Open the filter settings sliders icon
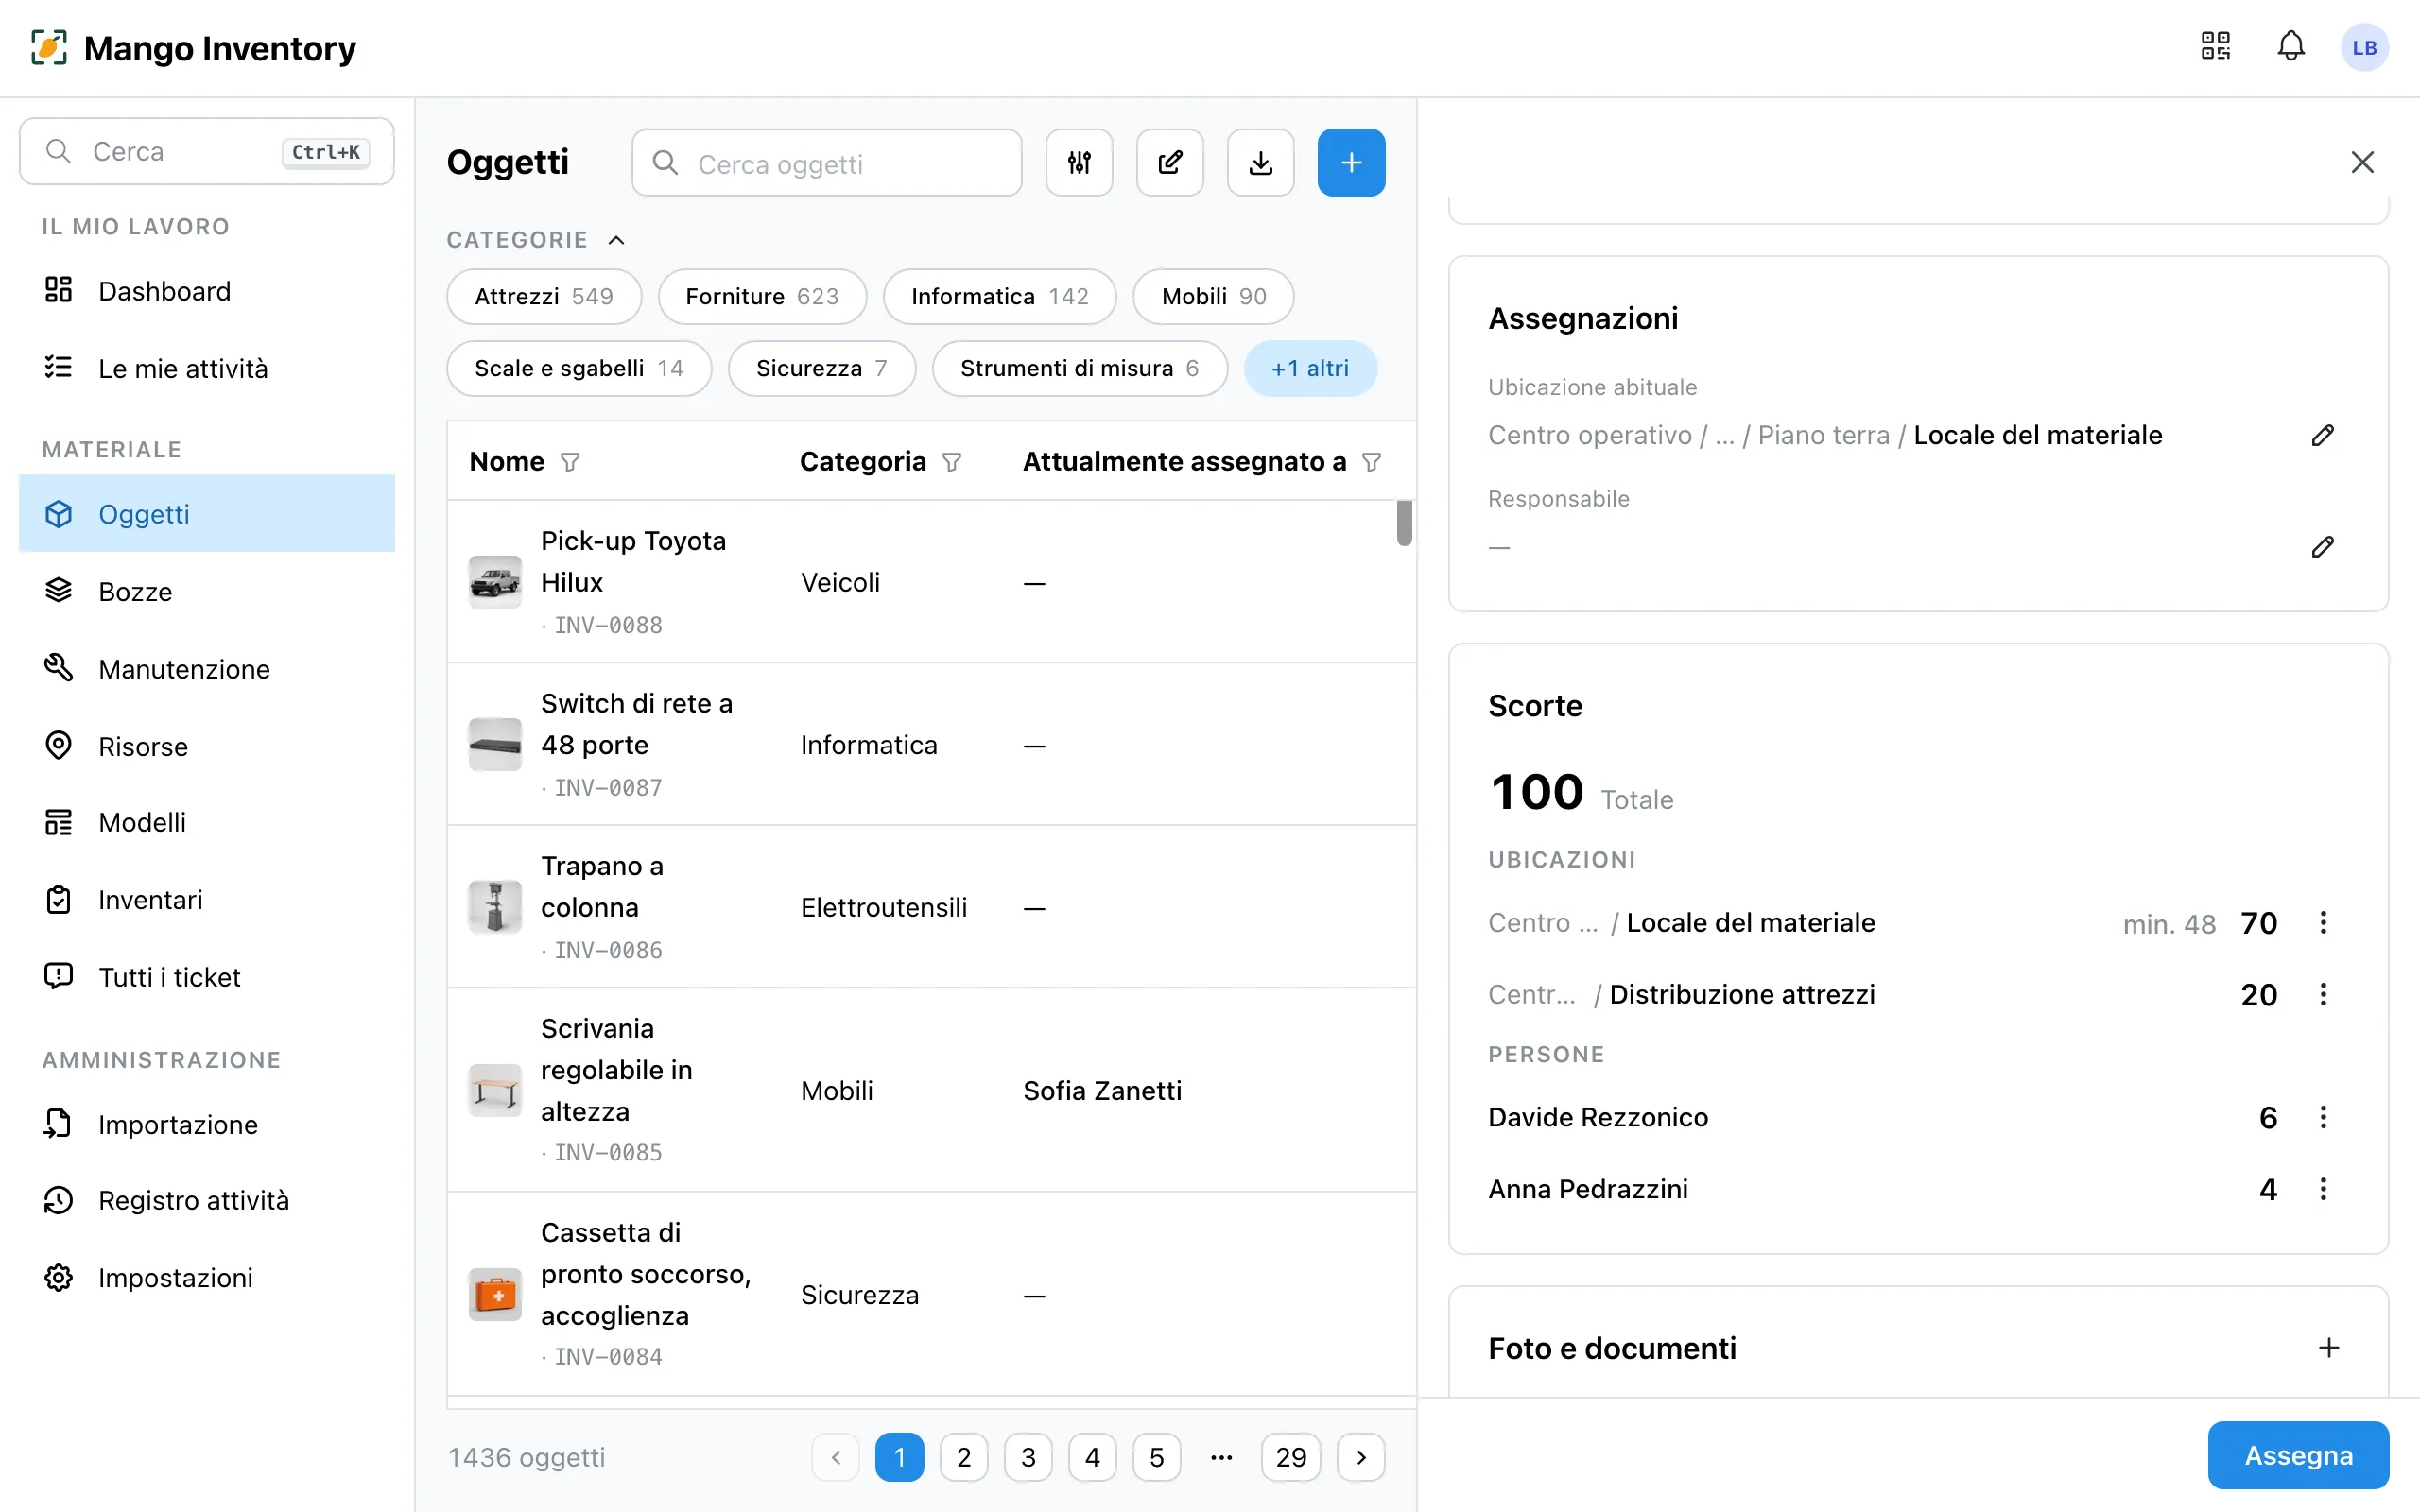Screen dimensions: 2420x1512 1079,162
